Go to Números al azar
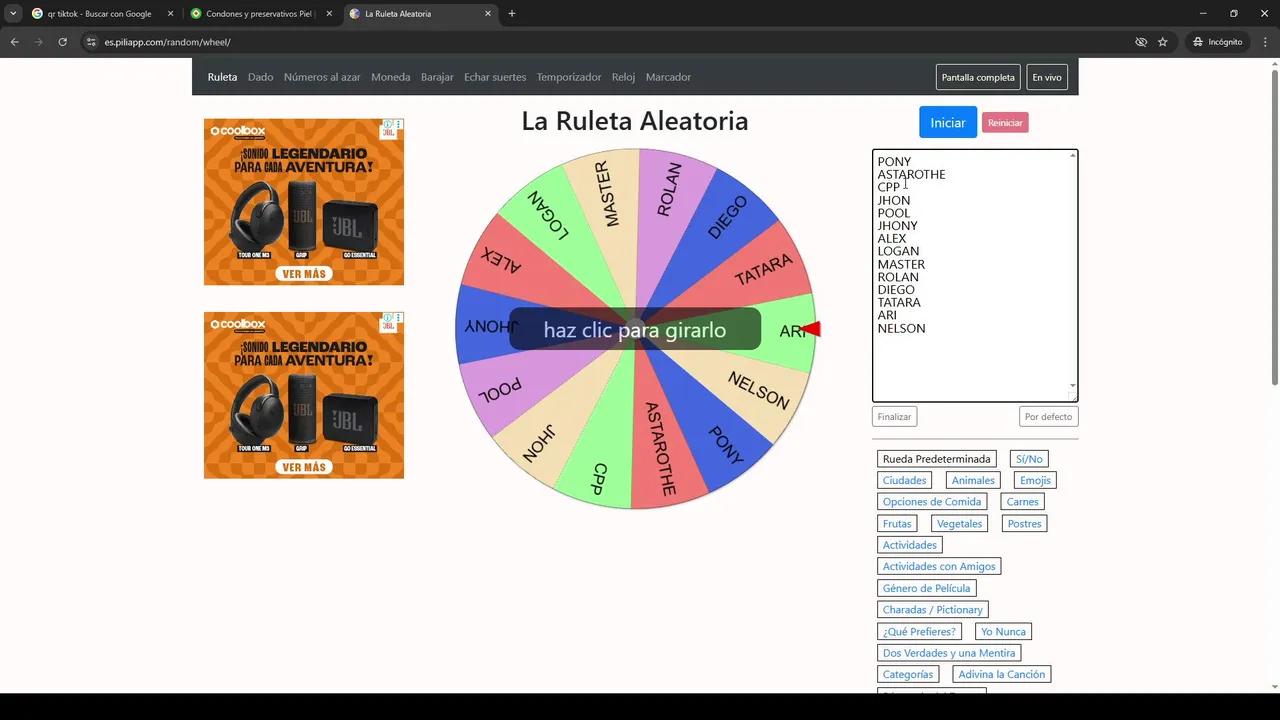 click(x=322, y=77)
